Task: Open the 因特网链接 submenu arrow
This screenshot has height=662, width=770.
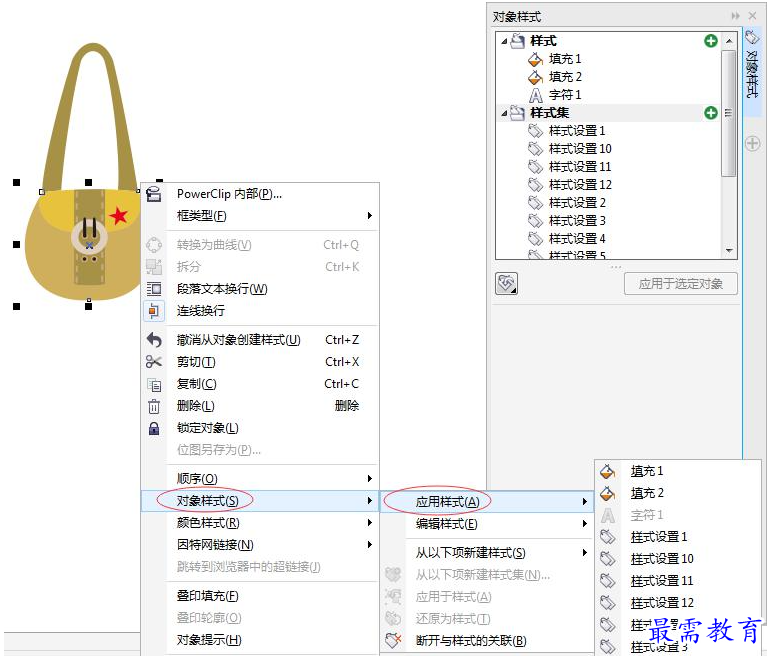Action: tap(369, 544)
